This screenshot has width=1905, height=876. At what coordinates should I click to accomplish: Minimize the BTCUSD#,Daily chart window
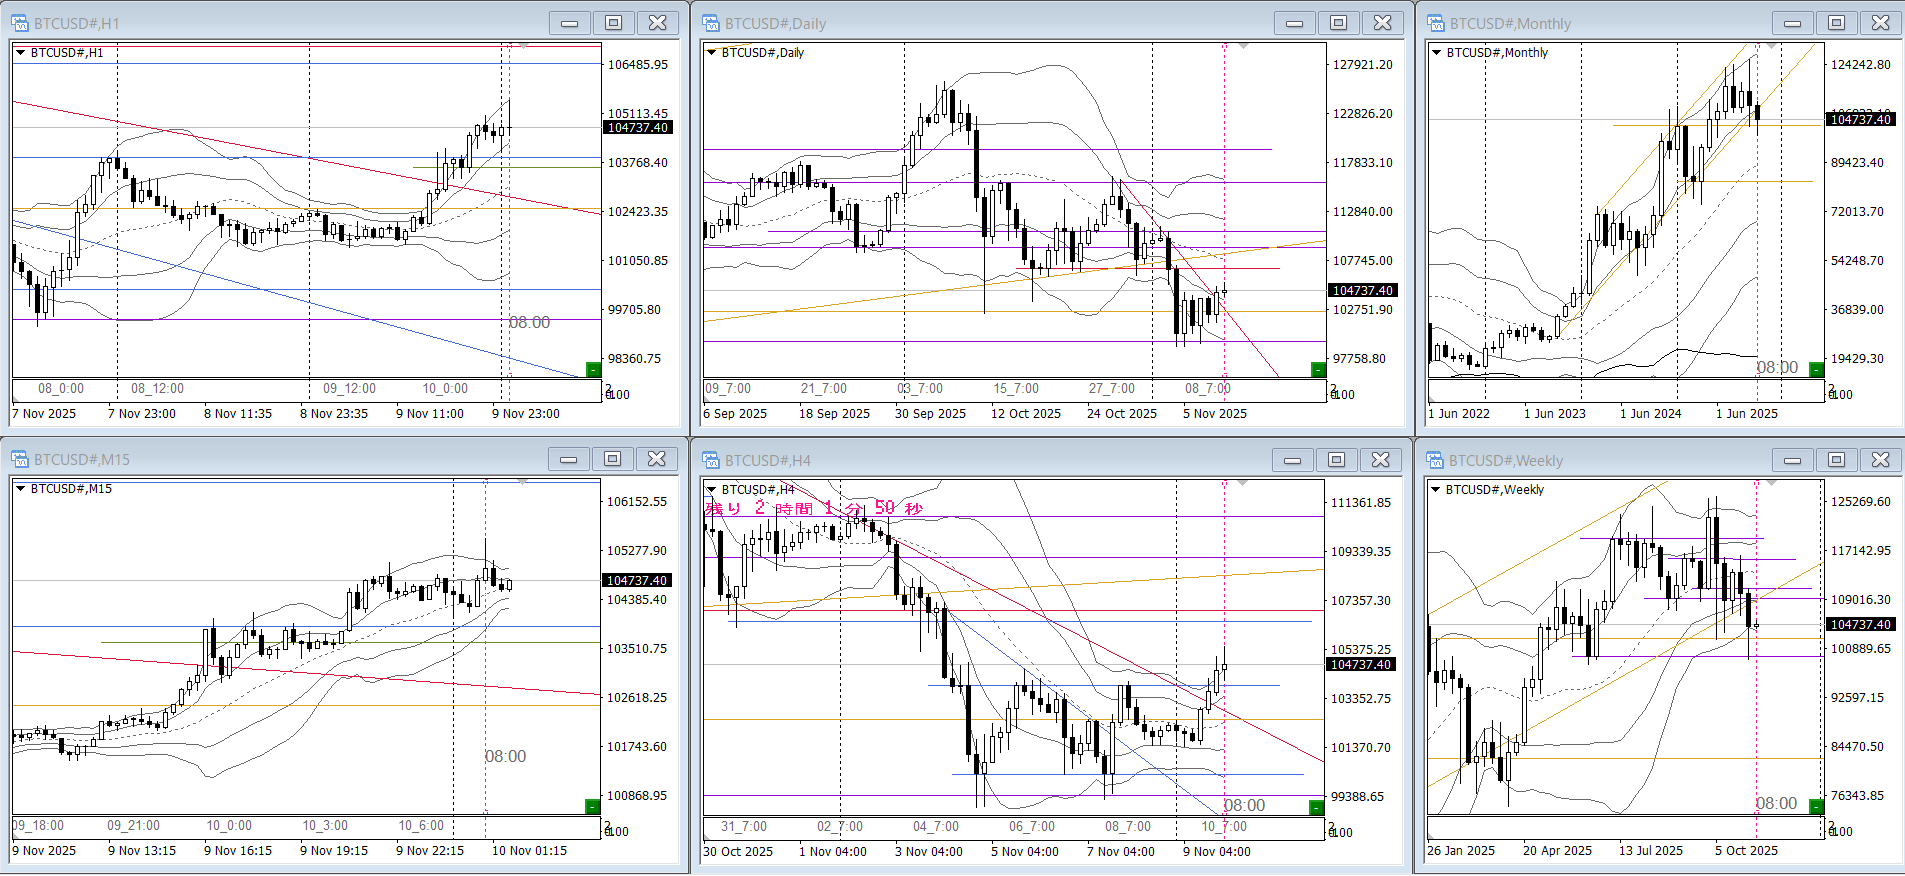point(1294,23)
